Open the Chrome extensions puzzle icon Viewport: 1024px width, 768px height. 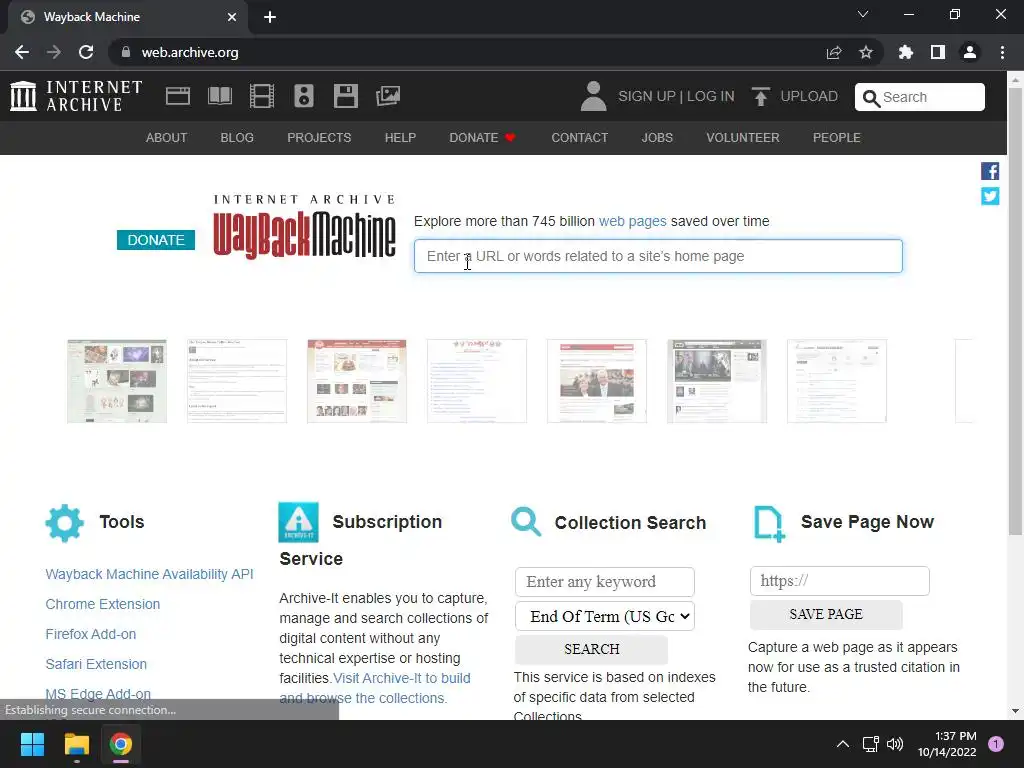pos(906,52)
